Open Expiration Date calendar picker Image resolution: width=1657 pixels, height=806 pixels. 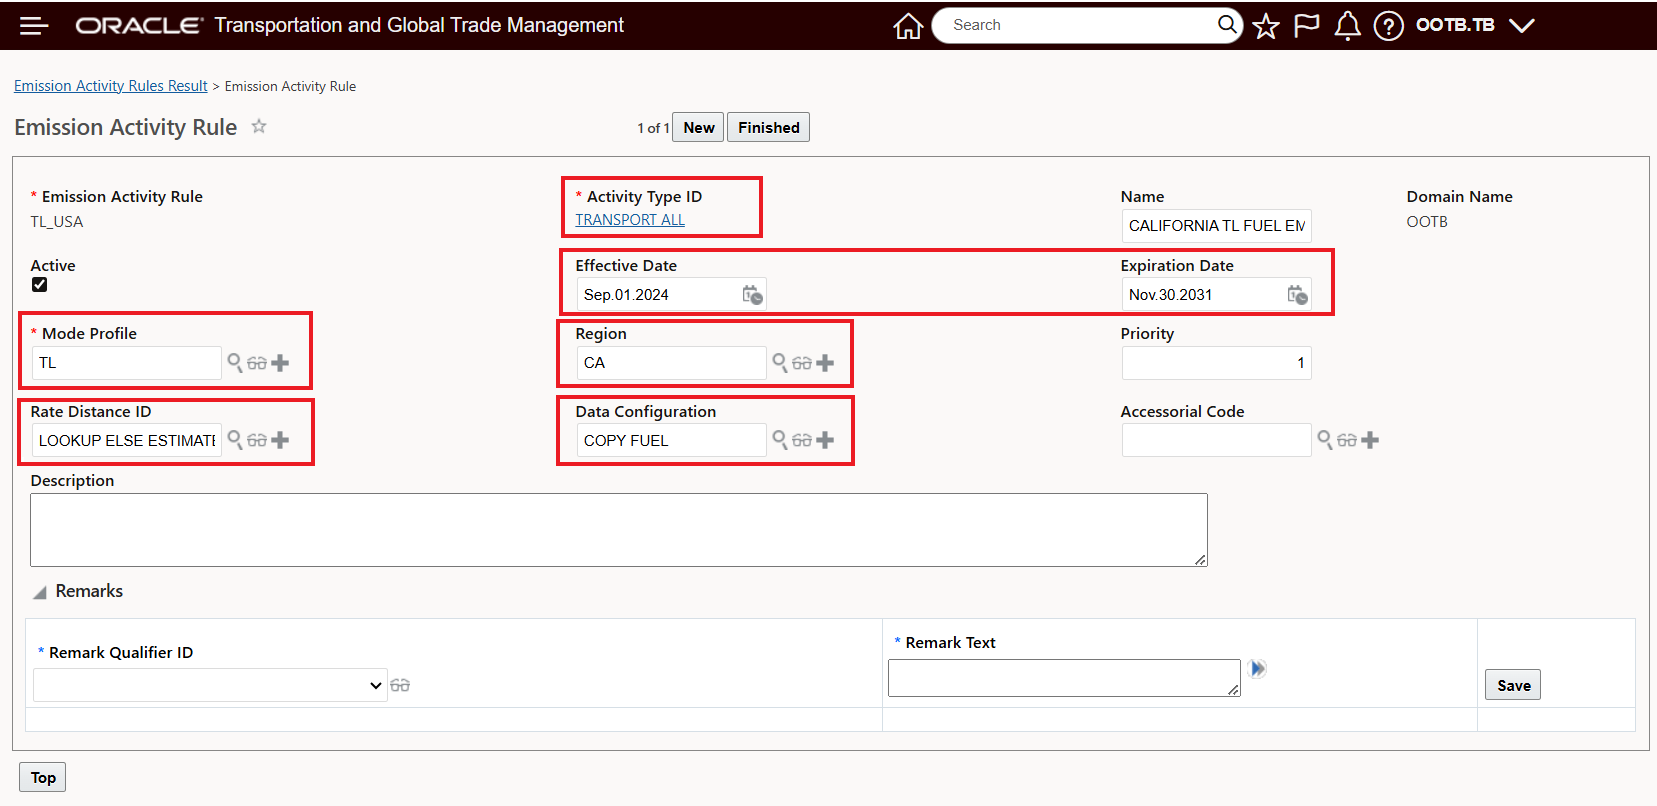(1297, 294)
